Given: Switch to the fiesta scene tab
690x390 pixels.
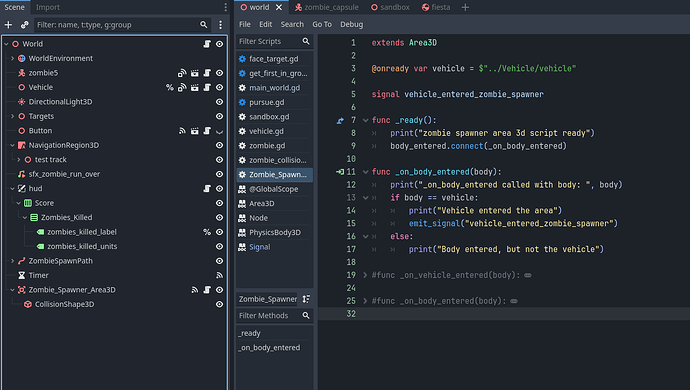Looking at the screenshot, I should tap(436, 7).
